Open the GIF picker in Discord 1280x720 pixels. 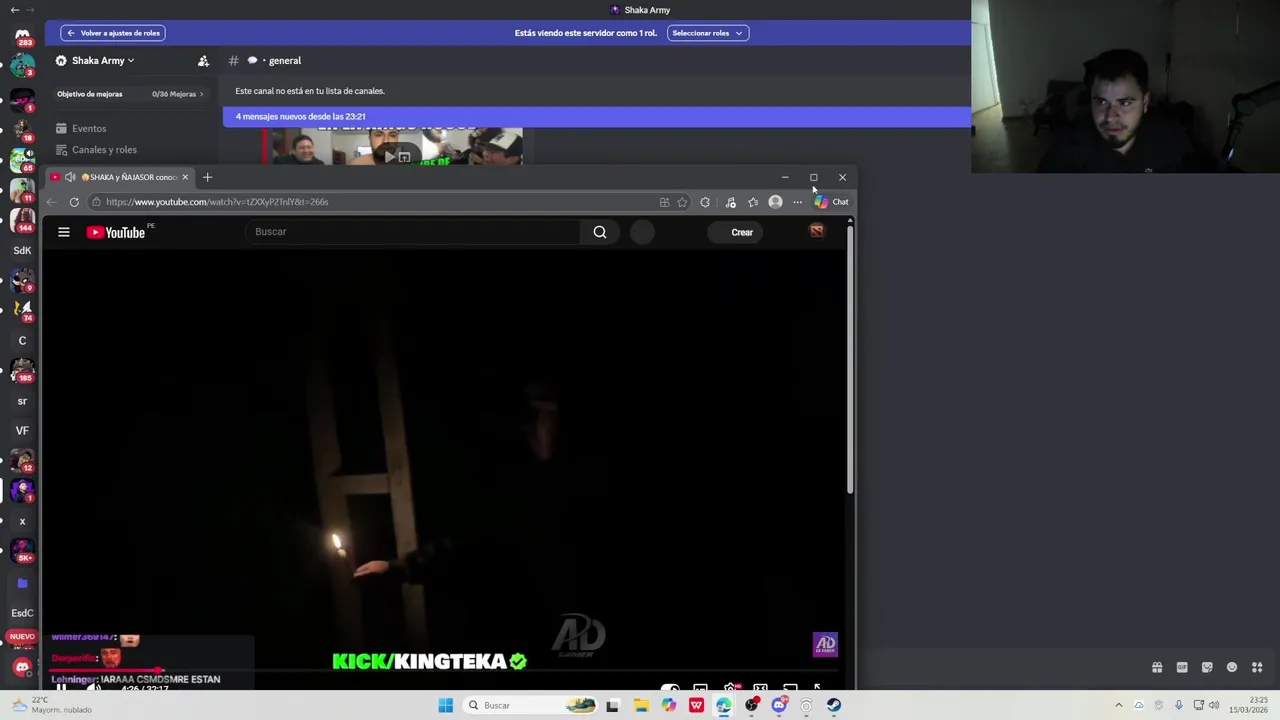[1182, 667]
